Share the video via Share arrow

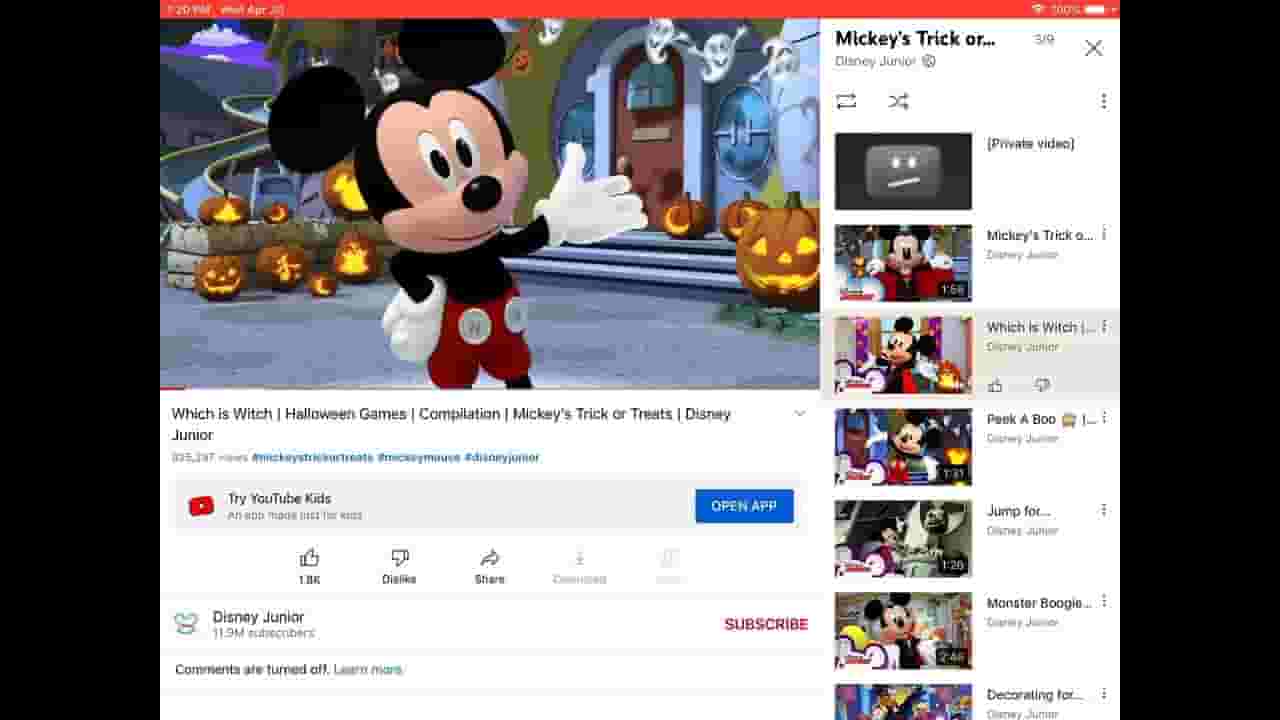point(489,558)
